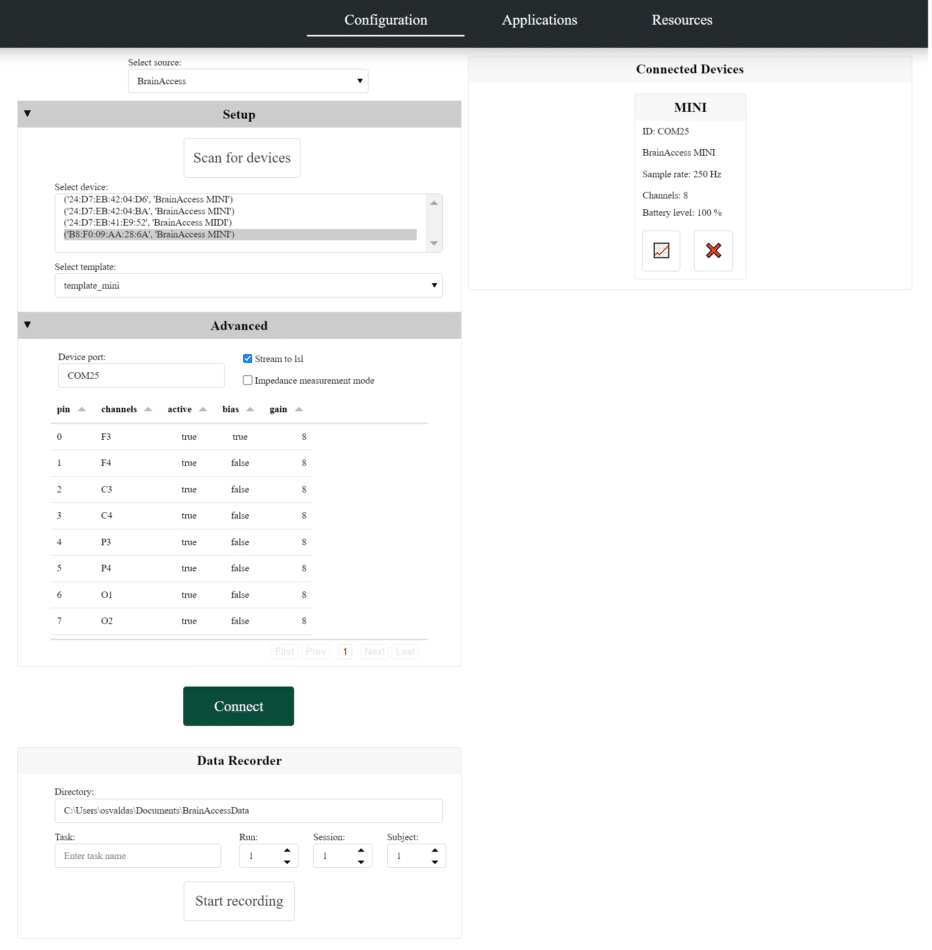
Task: Collapse the Setup section
Action: click(x=27, y=114)
